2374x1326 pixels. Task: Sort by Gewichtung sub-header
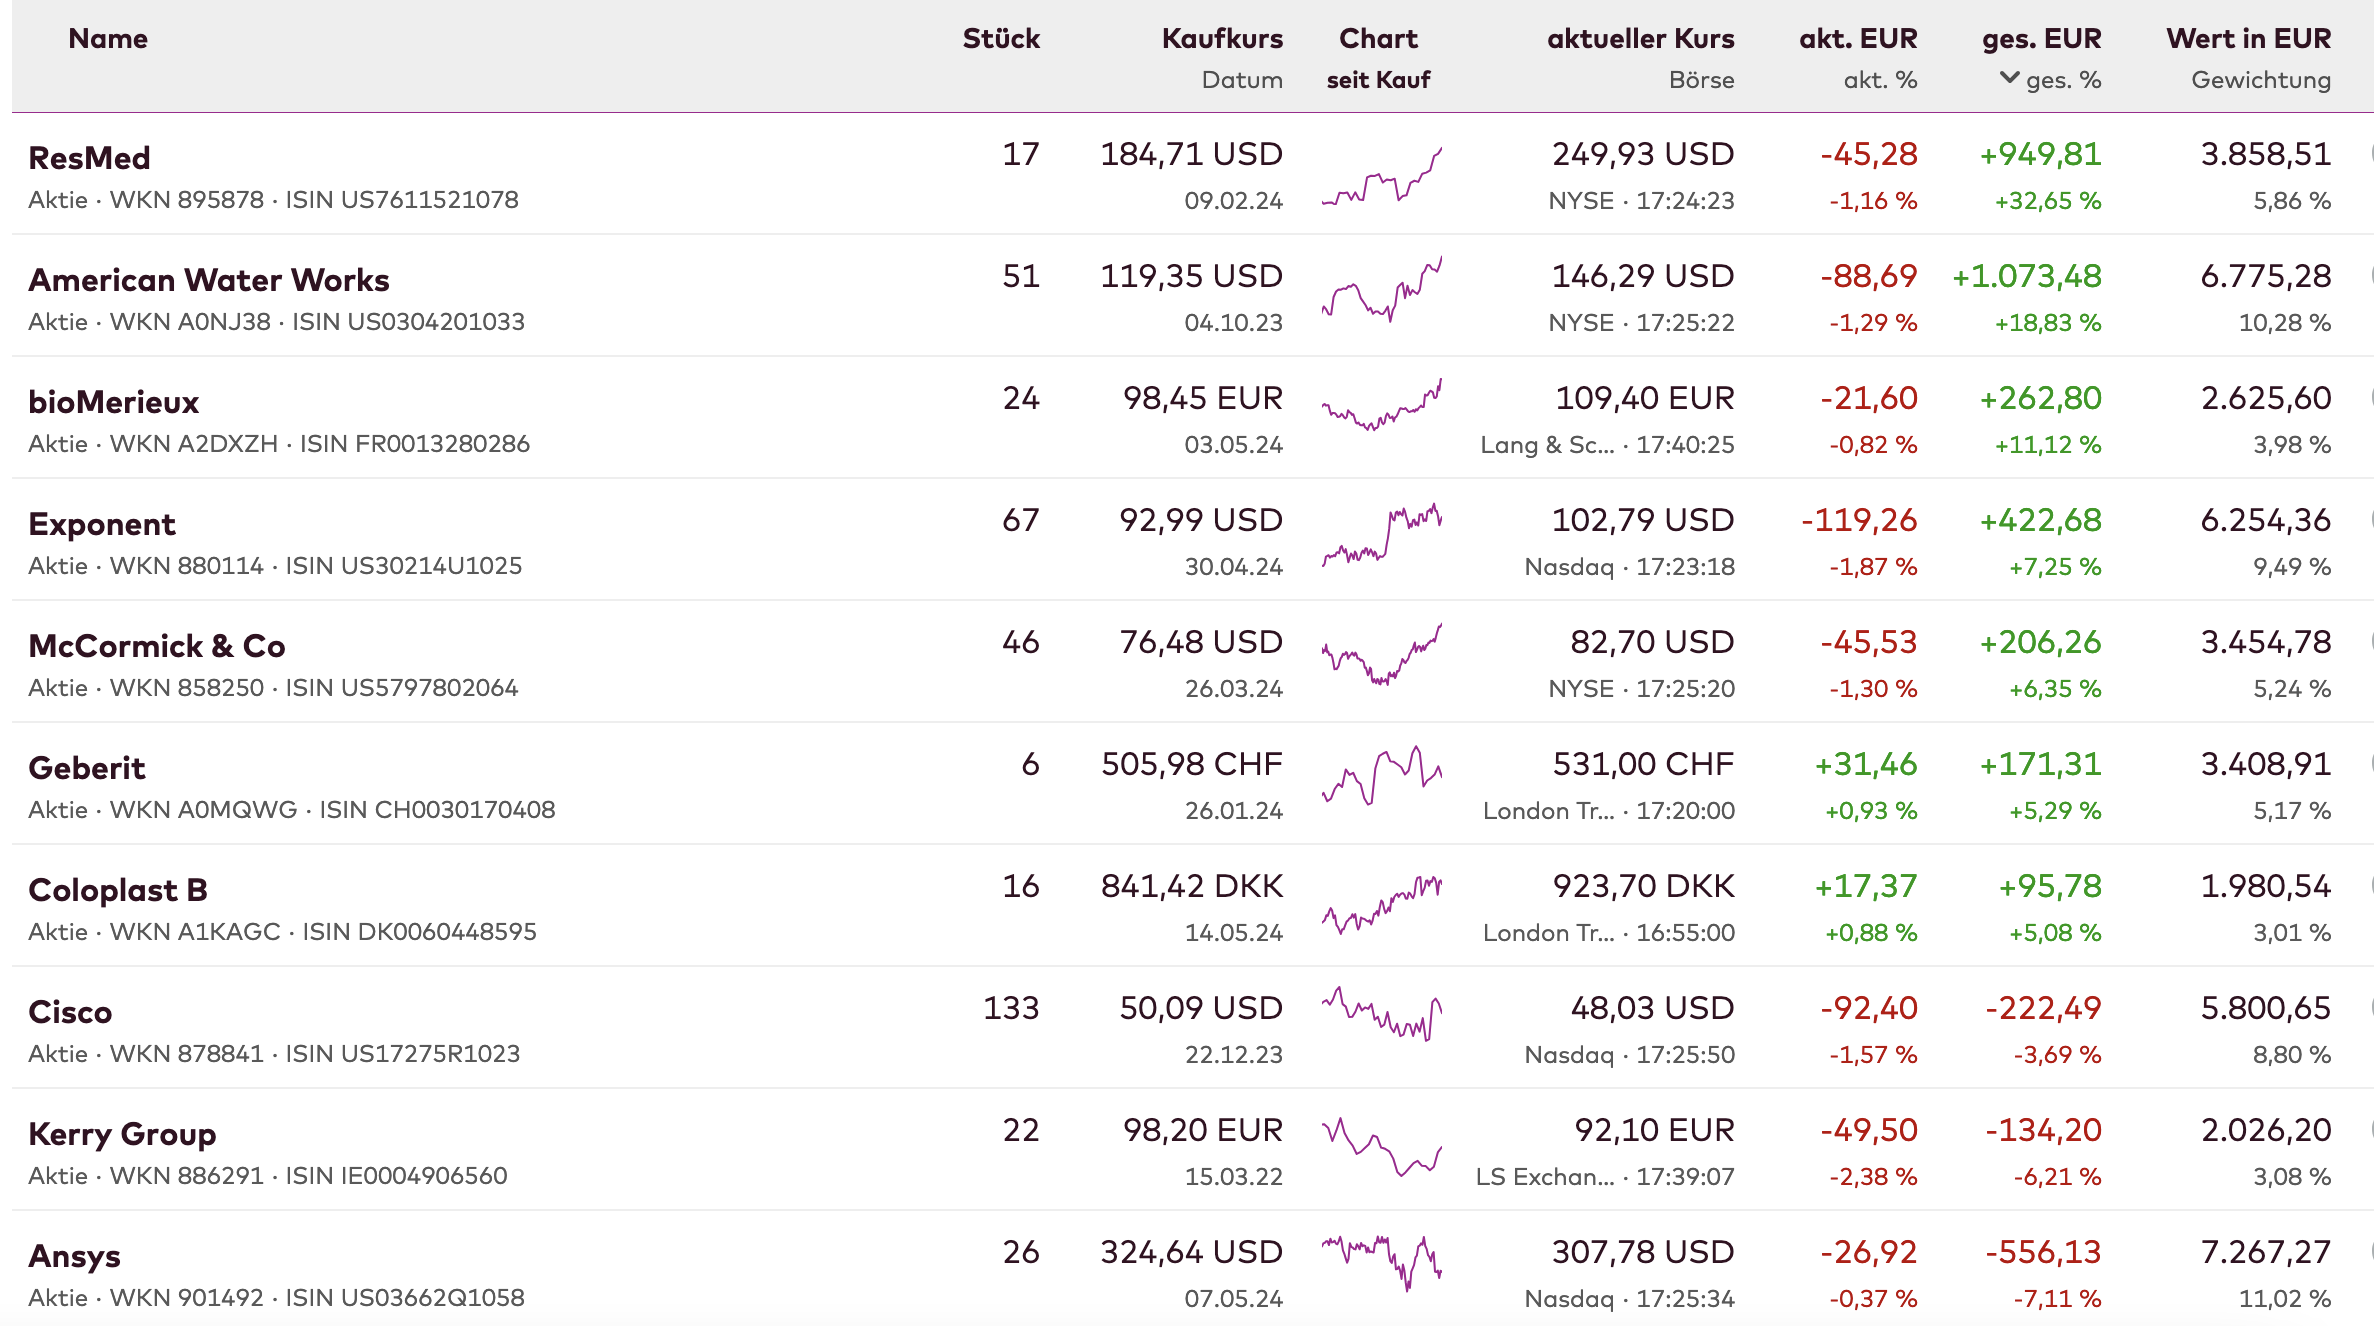[x=2261, y=80]
